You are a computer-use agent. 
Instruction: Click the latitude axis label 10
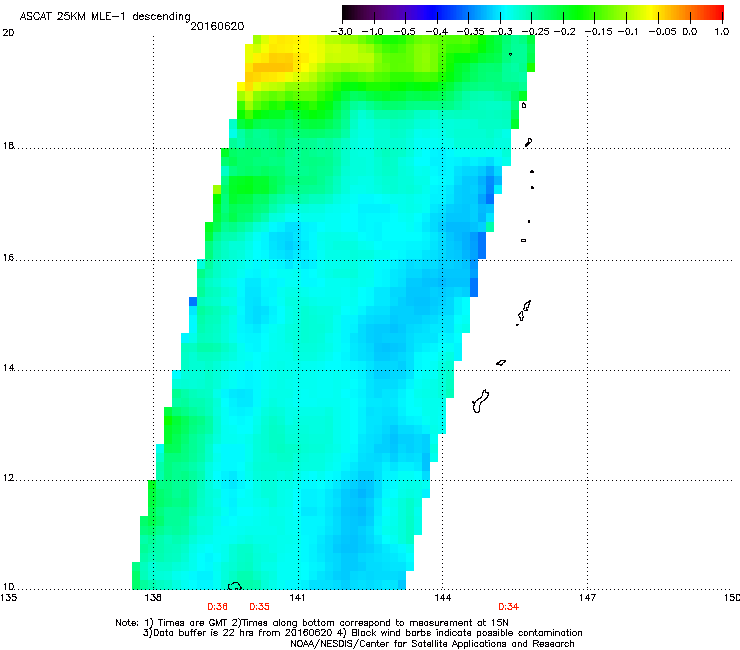point(8,587)
